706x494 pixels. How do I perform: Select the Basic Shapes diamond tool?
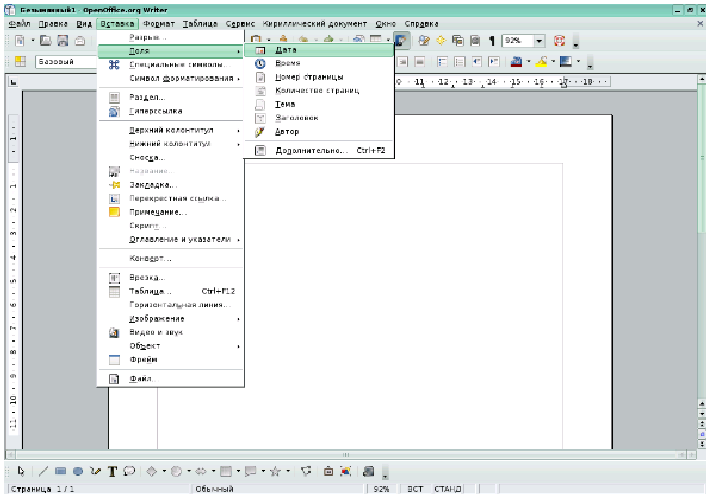click(x=152, y=471)
